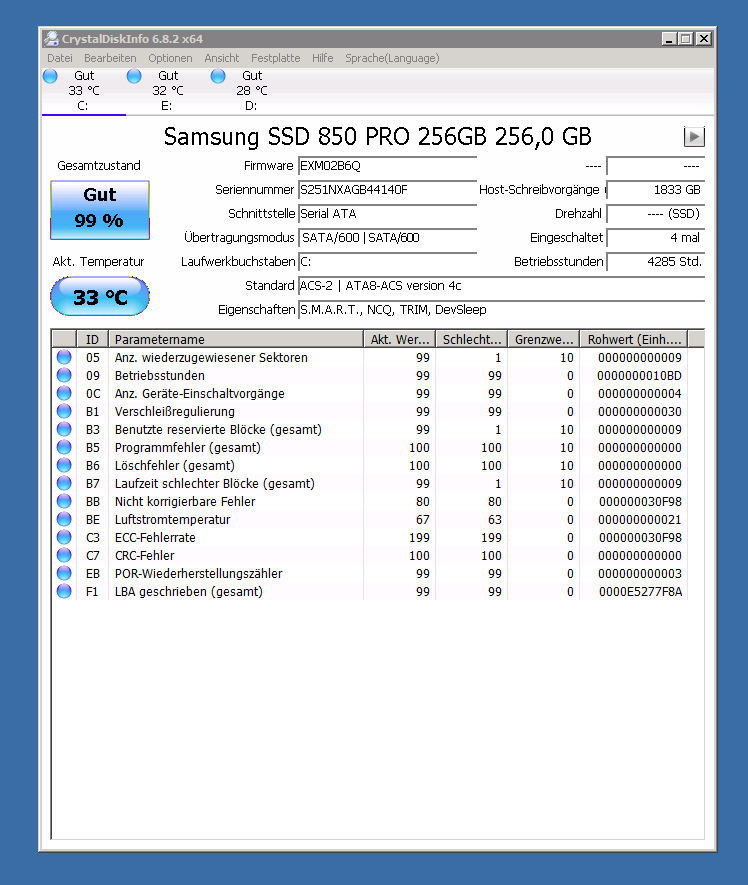Click status icon for attribute B7 row
Viewport: 748px width, 885px height.
coord(64,484)
